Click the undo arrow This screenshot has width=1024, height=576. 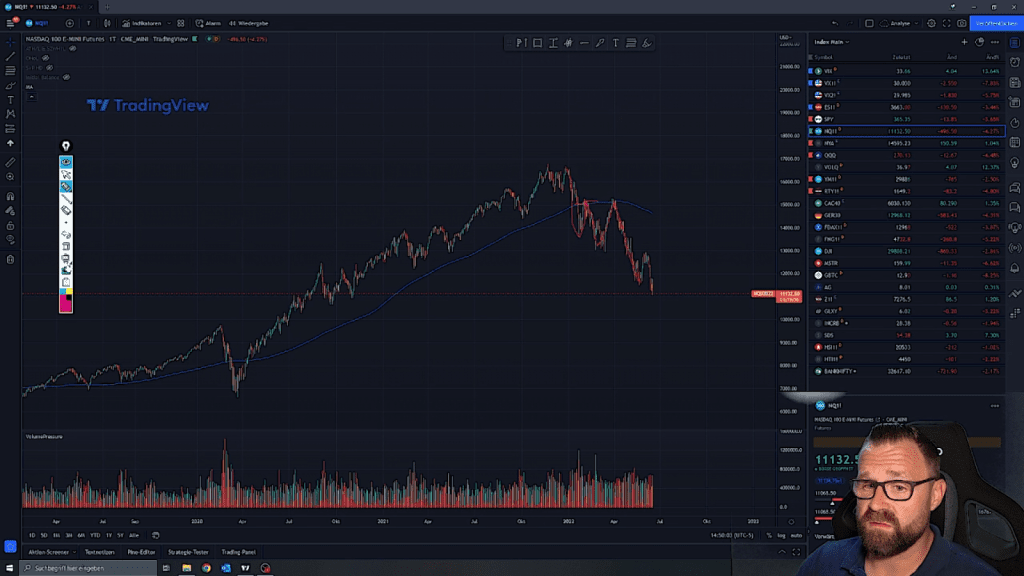(x=835, y=23)
